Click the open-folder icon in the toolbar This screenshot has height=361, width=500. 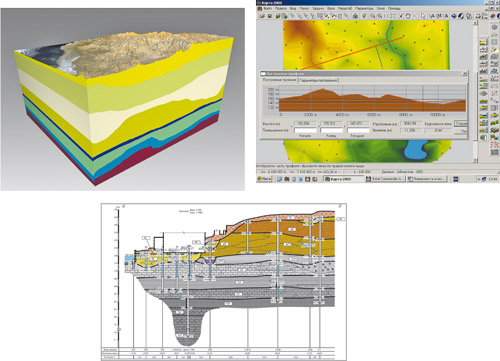[262, 16]
